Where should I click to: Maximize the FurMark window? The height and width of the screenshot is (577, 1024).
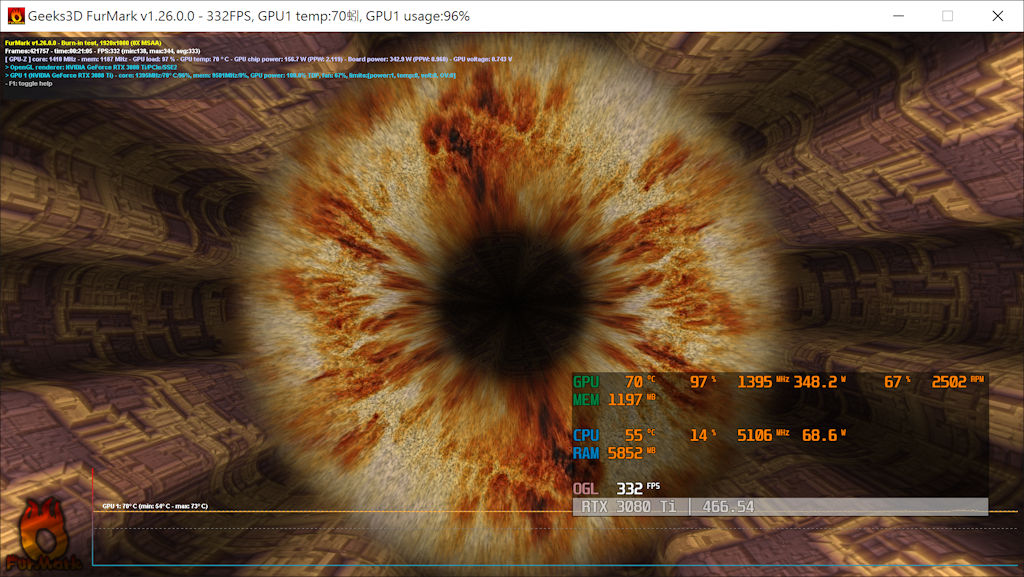point(948,16)
